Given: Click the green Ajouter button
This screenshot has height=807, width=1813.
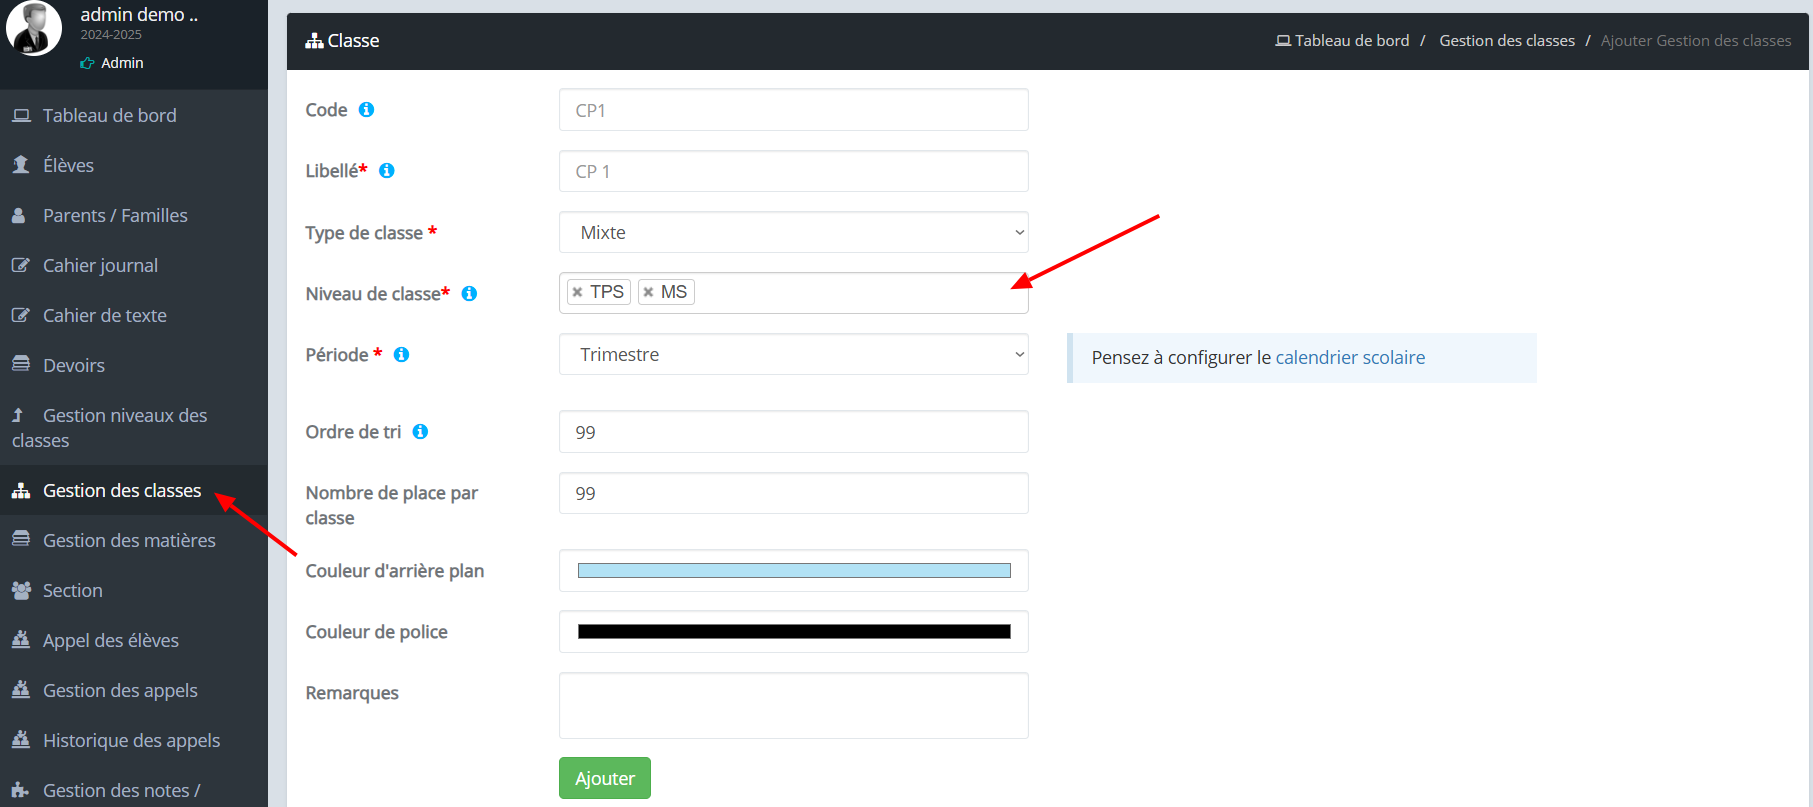Looking at the screenshot, I should click(605, 778).
